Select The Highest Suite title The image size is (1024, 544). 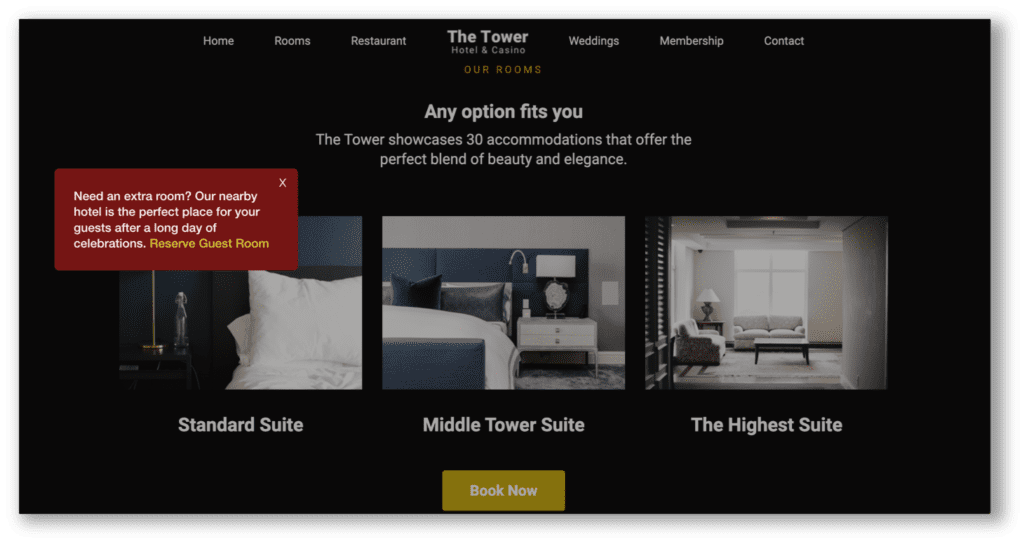766,425
